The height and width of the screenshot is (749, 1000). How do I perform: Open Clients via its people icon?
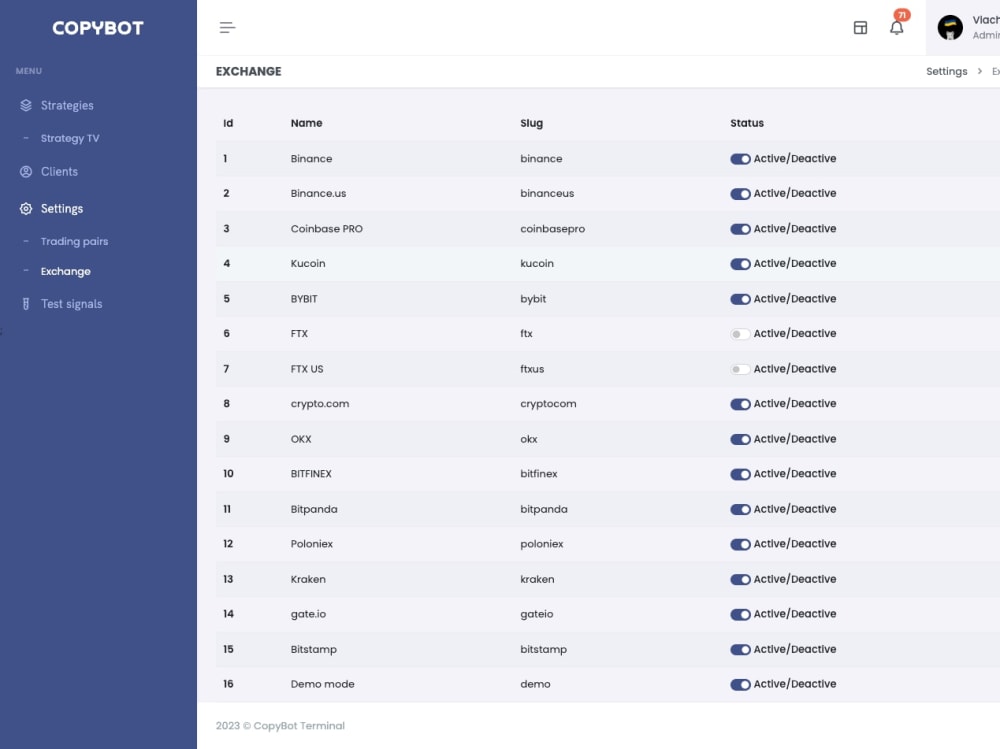pyautogui.click(x=24, y=171)
